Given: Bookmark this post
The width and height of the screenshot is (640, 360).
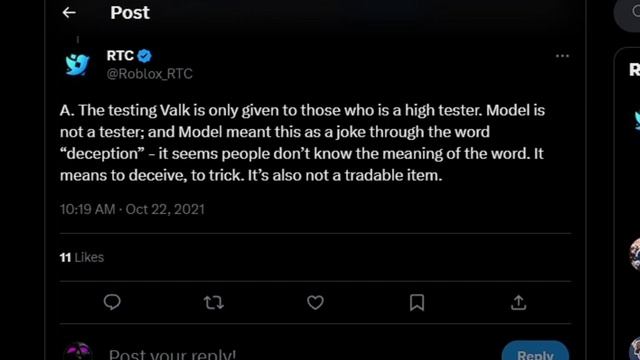Looking at the screenshot, I should pos(417,302).
